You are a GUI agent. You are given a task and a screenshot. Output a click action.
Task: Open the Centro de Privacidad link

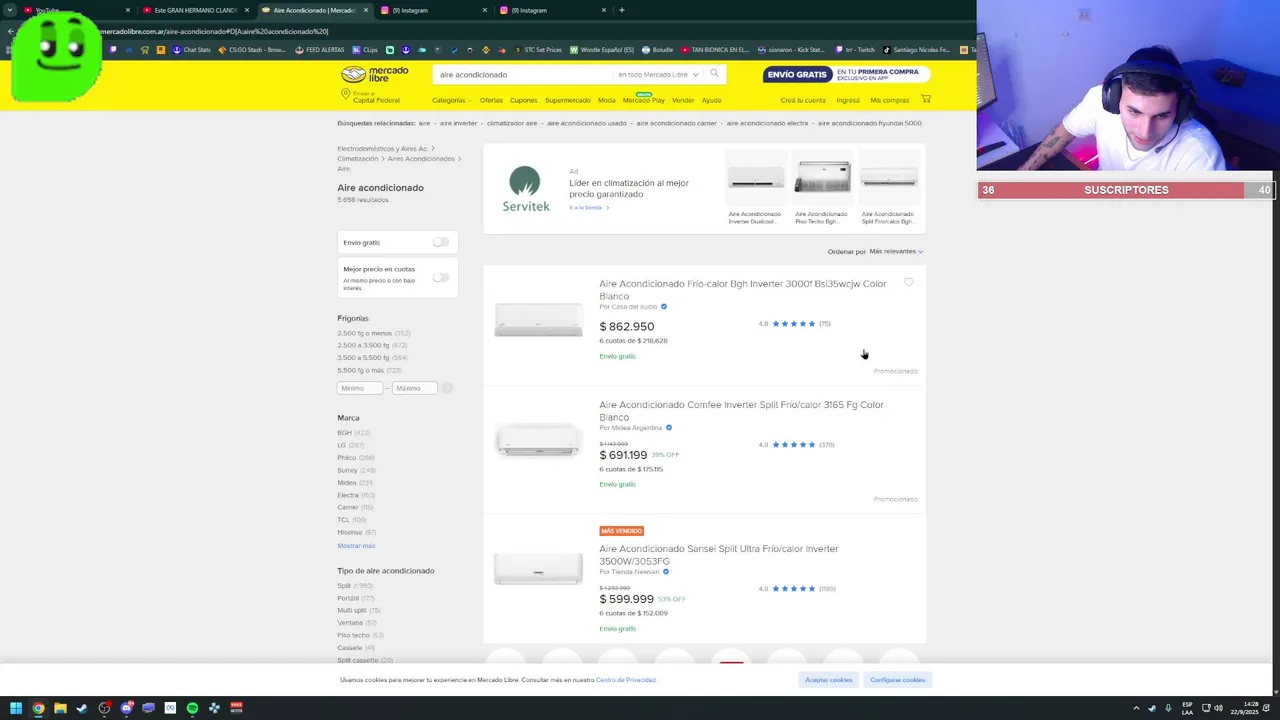coord(626,680)
